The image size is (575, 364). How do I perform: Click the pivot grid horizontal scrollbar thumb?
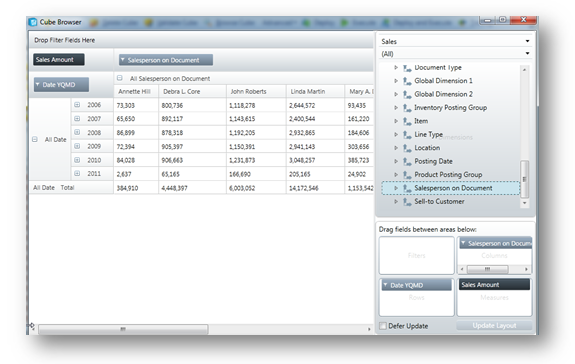[123, 329]
